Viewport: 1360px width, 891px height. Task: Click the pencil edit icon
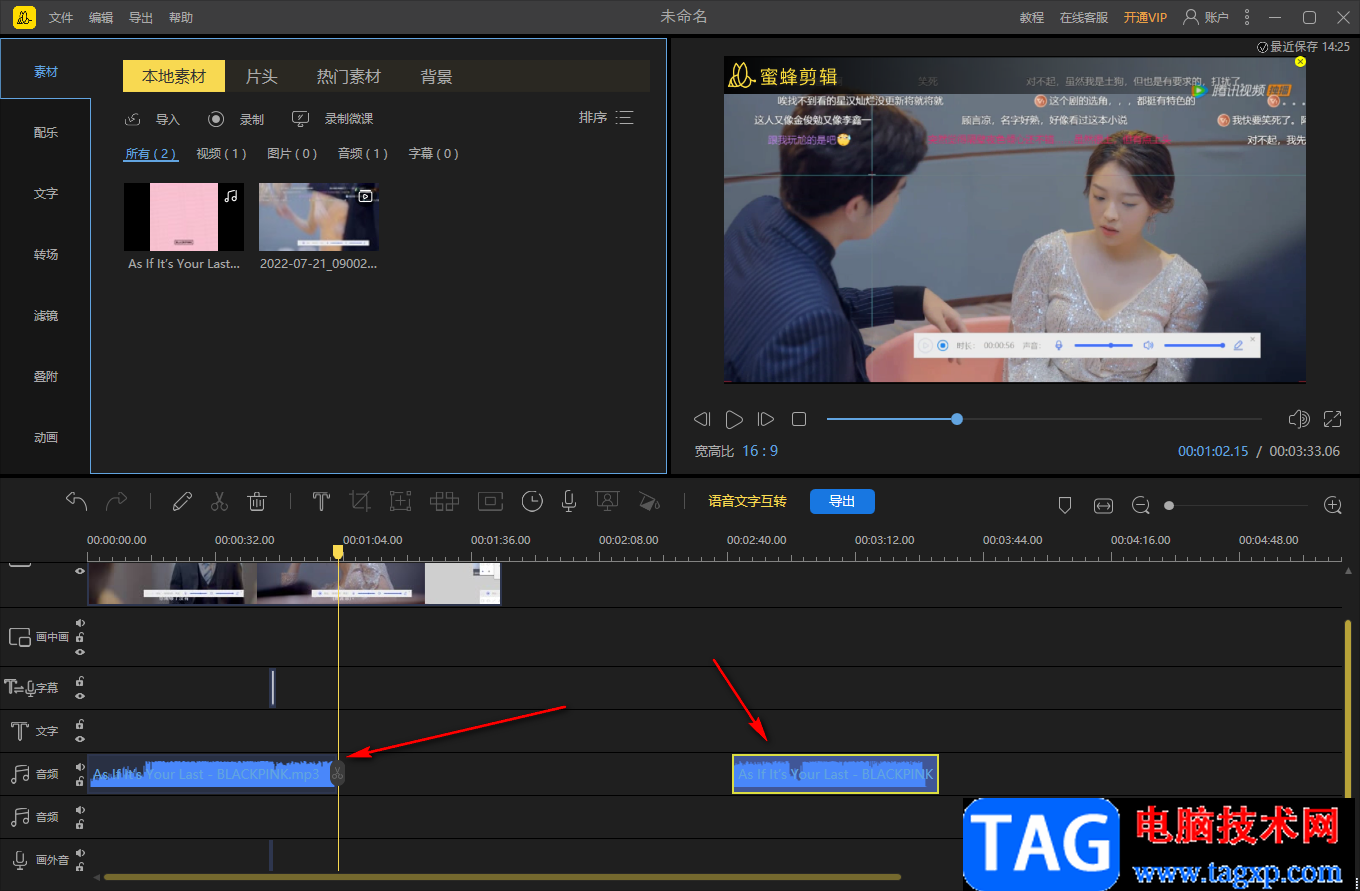coord(182,501)
